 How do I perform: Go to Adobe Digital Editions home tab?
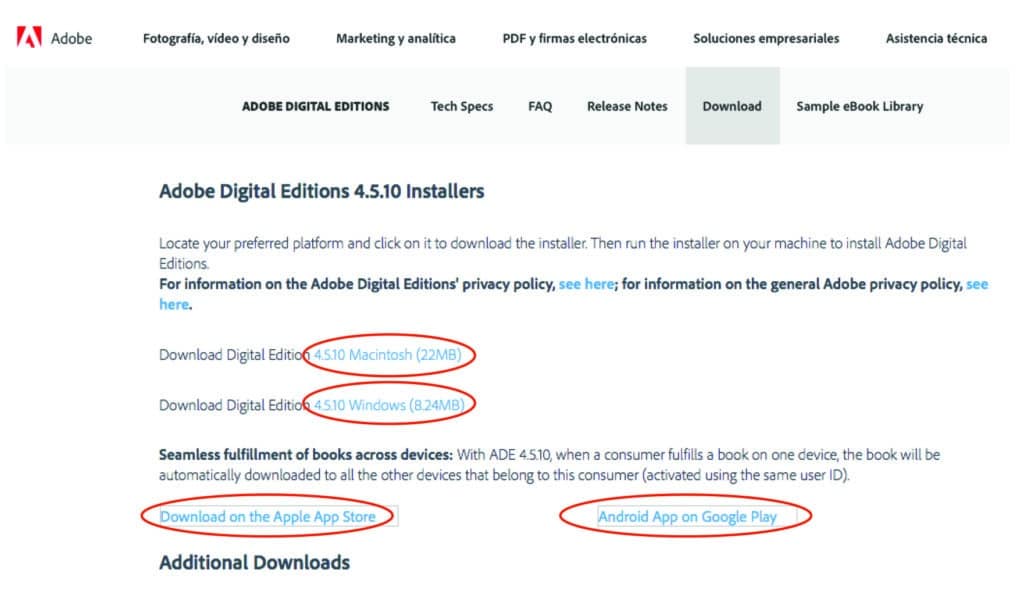click(315, 106)
